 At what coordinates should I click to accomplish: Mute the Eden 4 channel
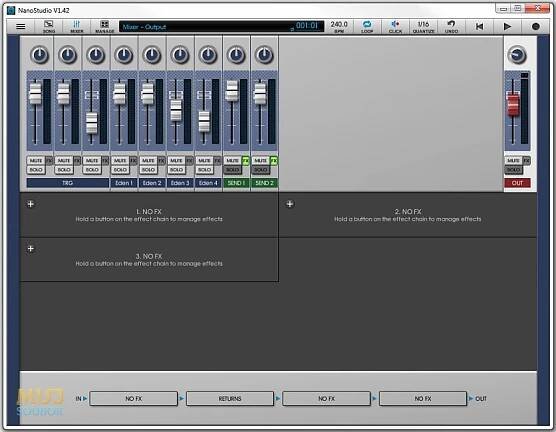[204, 161]
